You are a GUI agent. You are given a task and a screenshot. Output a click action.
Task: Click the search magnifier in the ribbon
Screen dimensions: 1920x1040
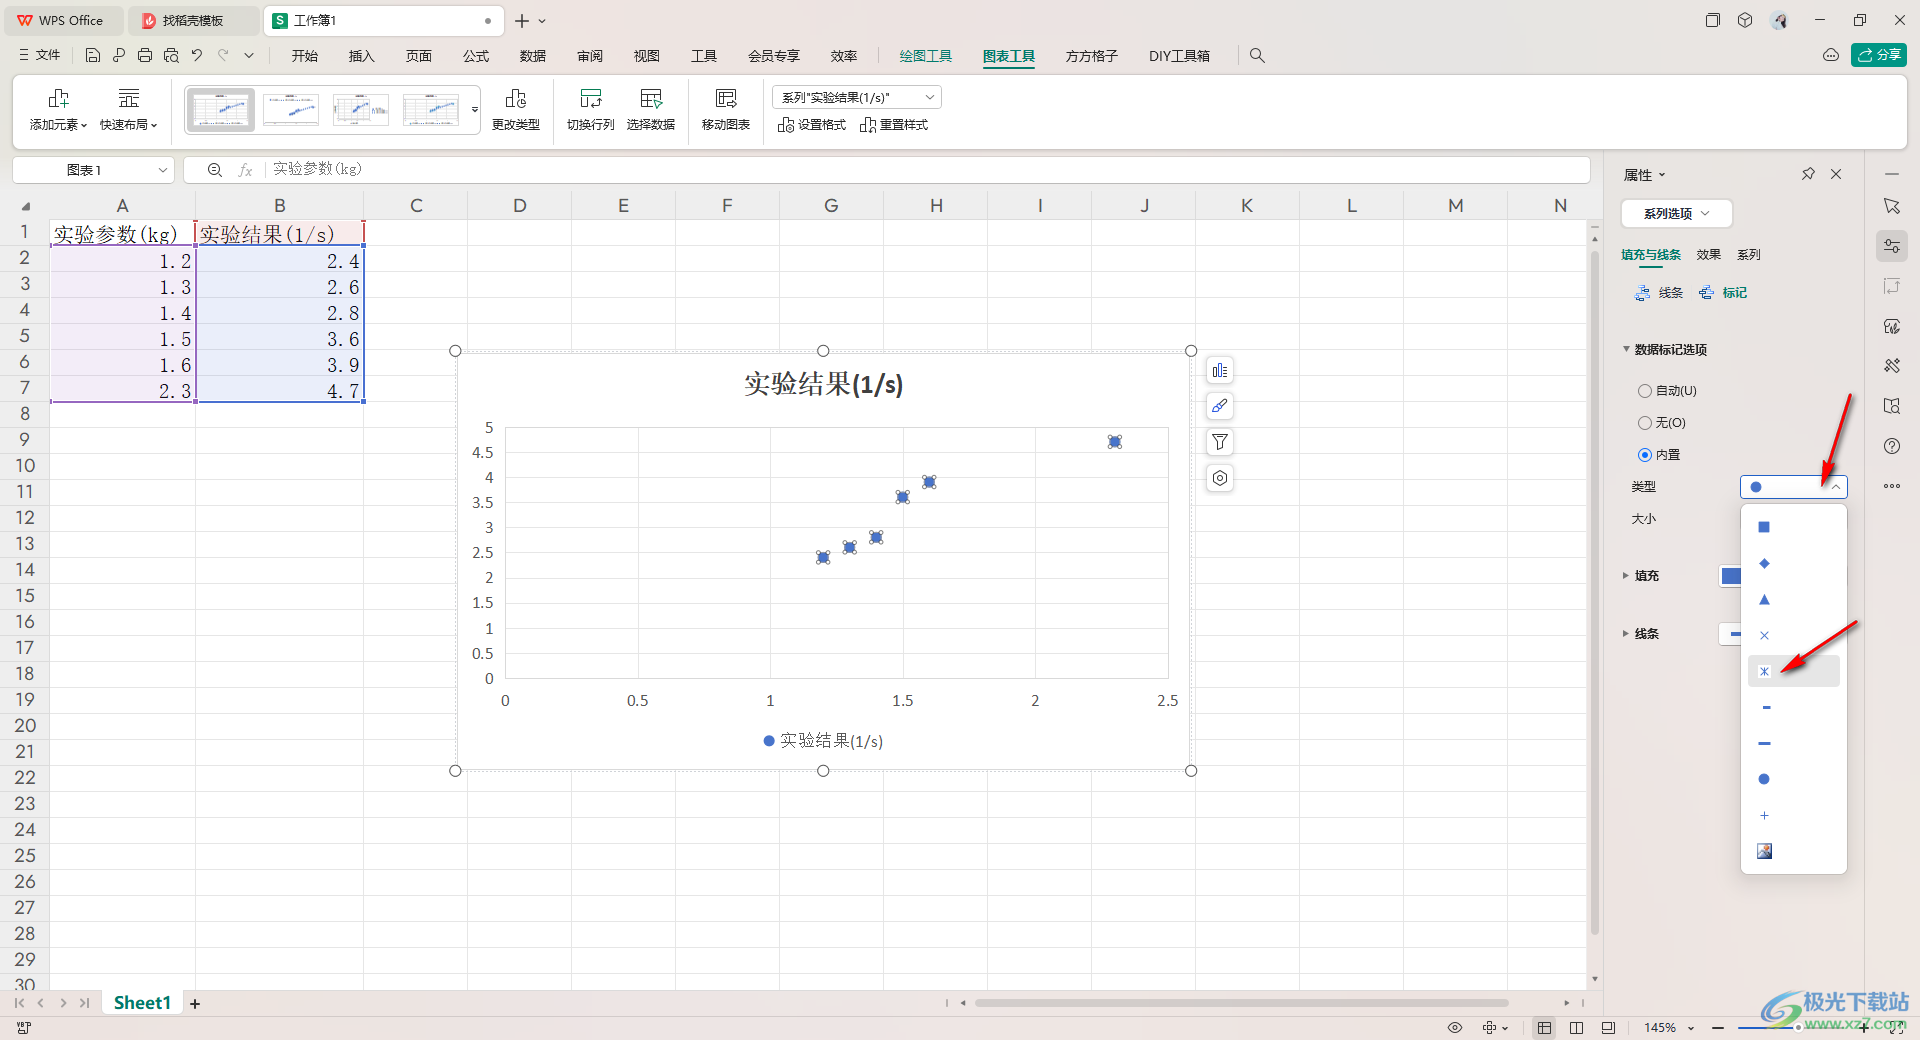[x=1257, y=56]
